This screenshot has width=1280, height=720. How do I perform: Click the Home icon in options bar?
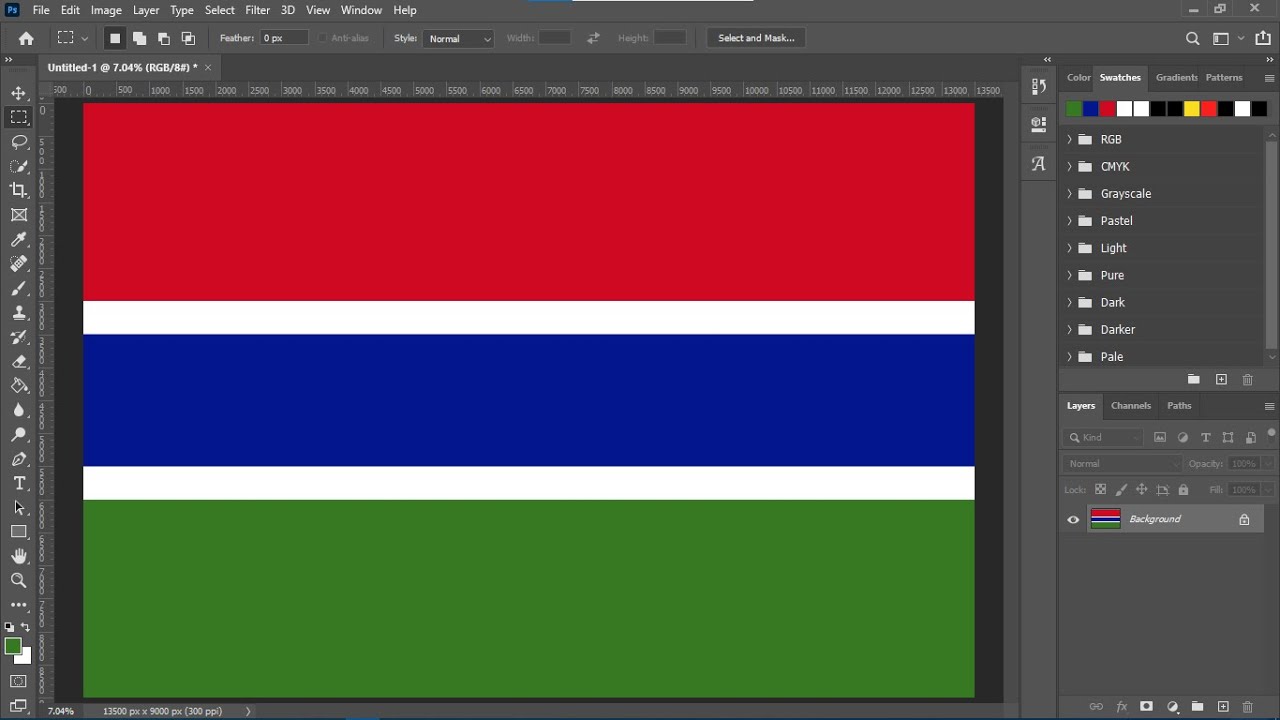(x=26, y=38)
